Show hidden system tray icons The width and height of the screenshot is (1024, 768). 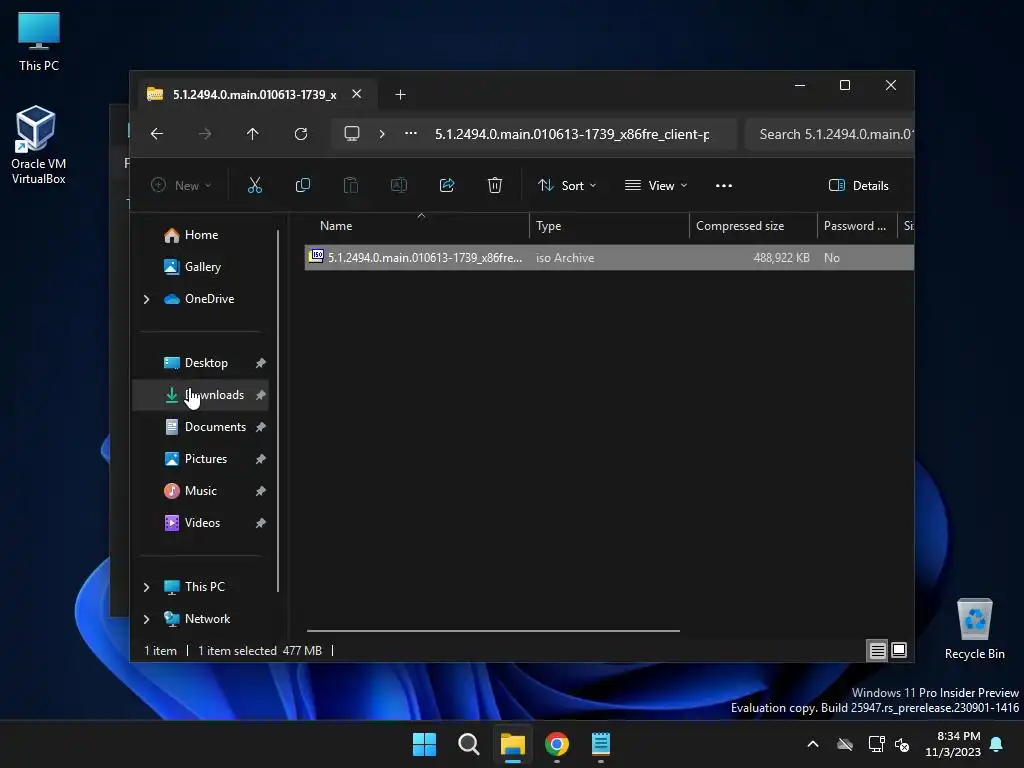click(x=812, y=744)
